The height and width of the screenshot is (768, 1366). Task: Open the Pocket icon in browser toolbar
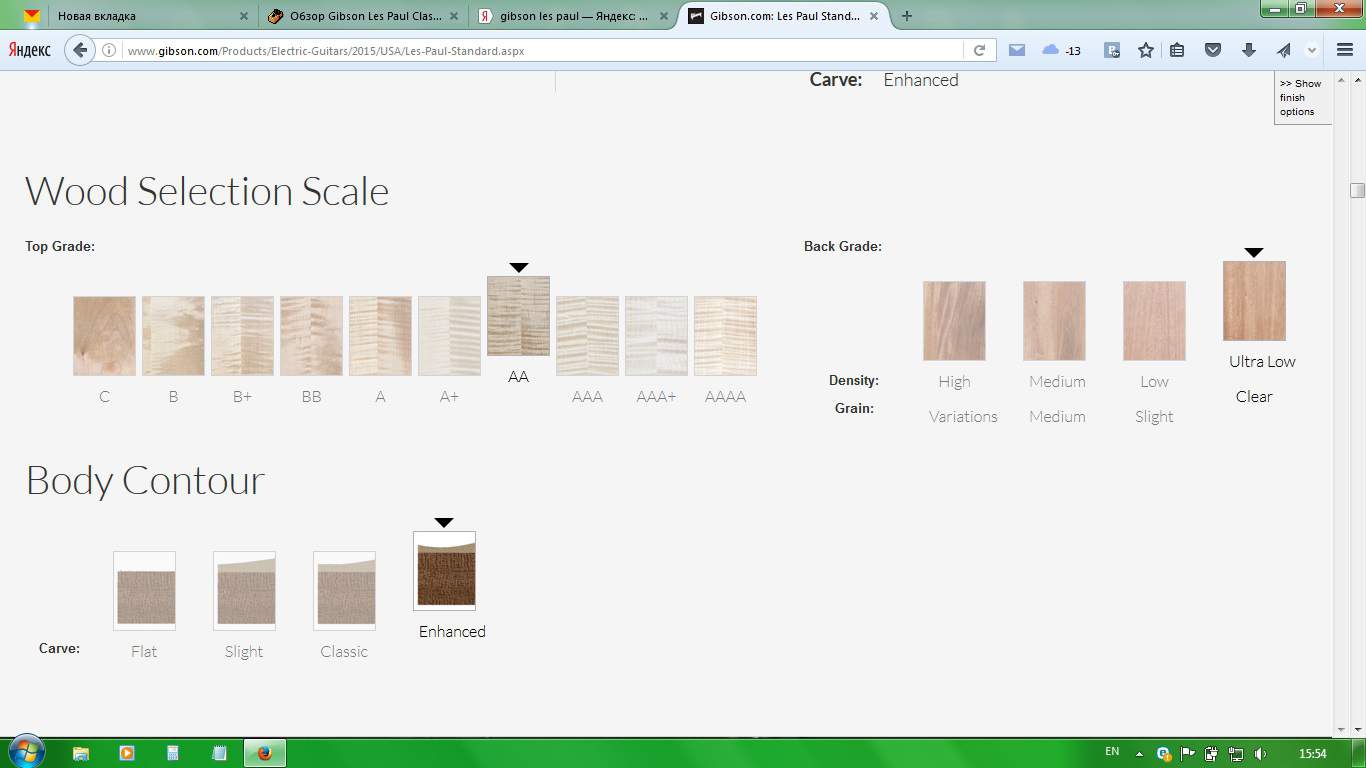click(x=1213, y=50)
